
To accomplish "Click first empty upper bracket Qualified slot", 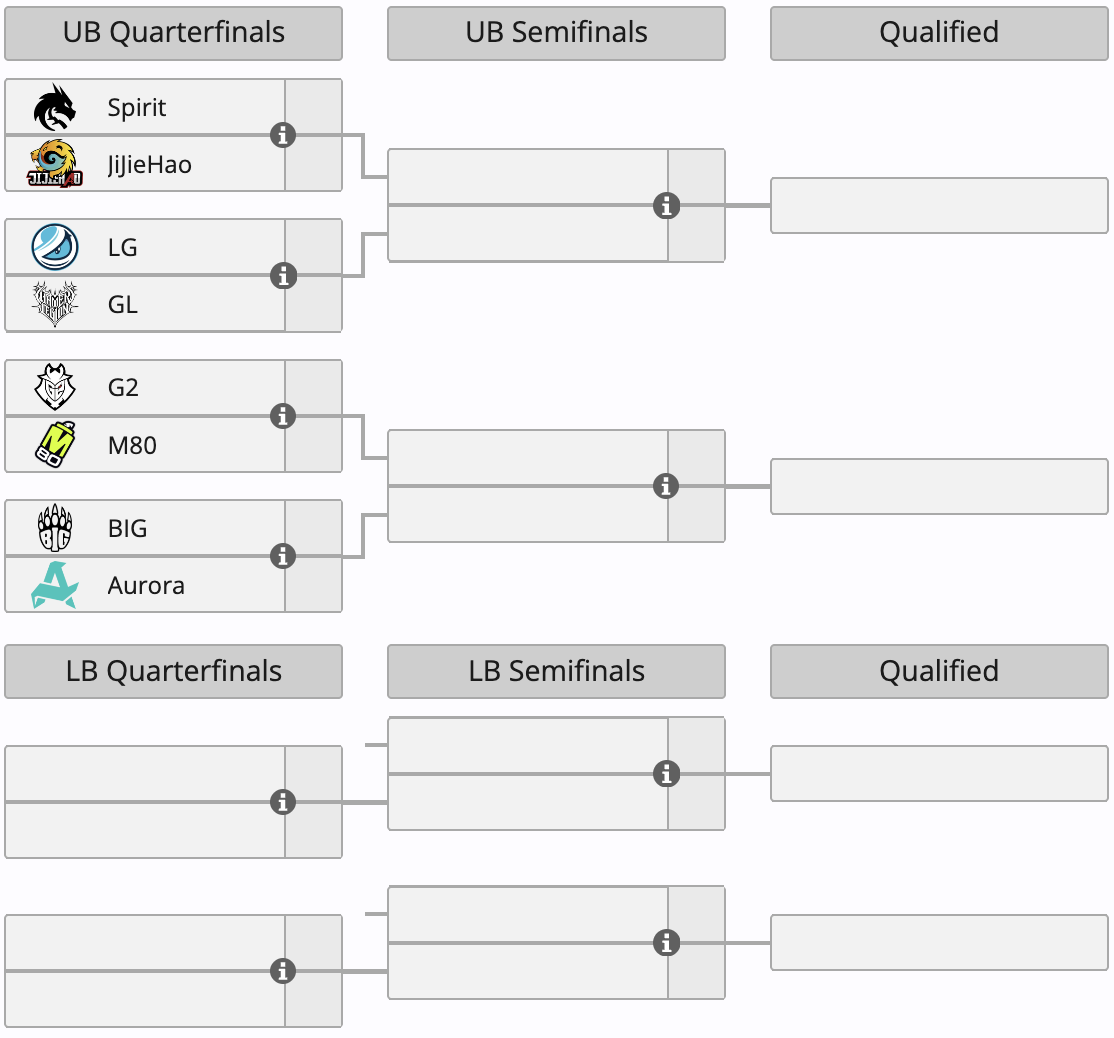I will click(x=939, y=205).
